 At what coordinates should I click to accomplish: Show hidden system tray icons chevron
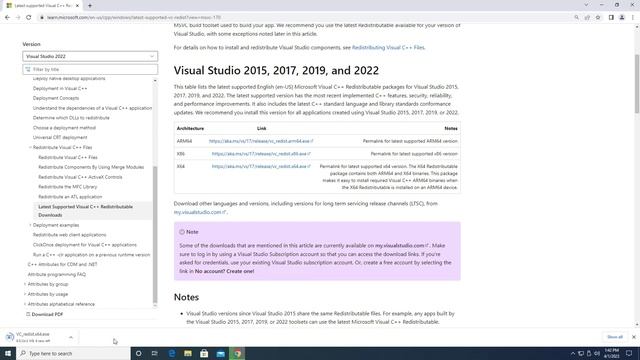pos(573,353)
